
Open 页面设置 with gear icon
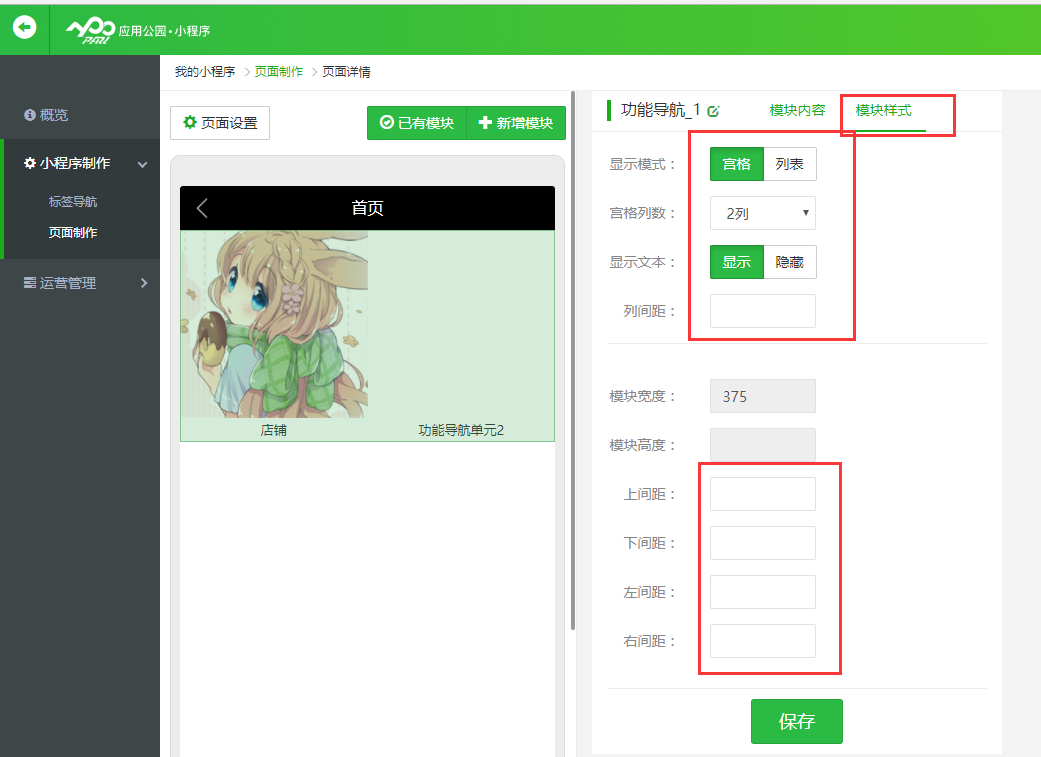(220, 123)
